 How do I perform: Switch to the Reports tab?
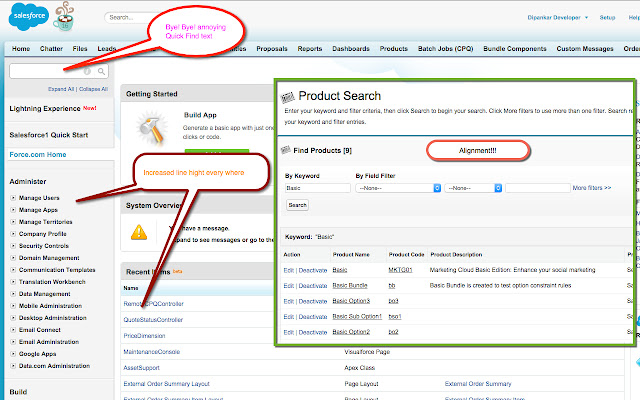pos(310,49)
